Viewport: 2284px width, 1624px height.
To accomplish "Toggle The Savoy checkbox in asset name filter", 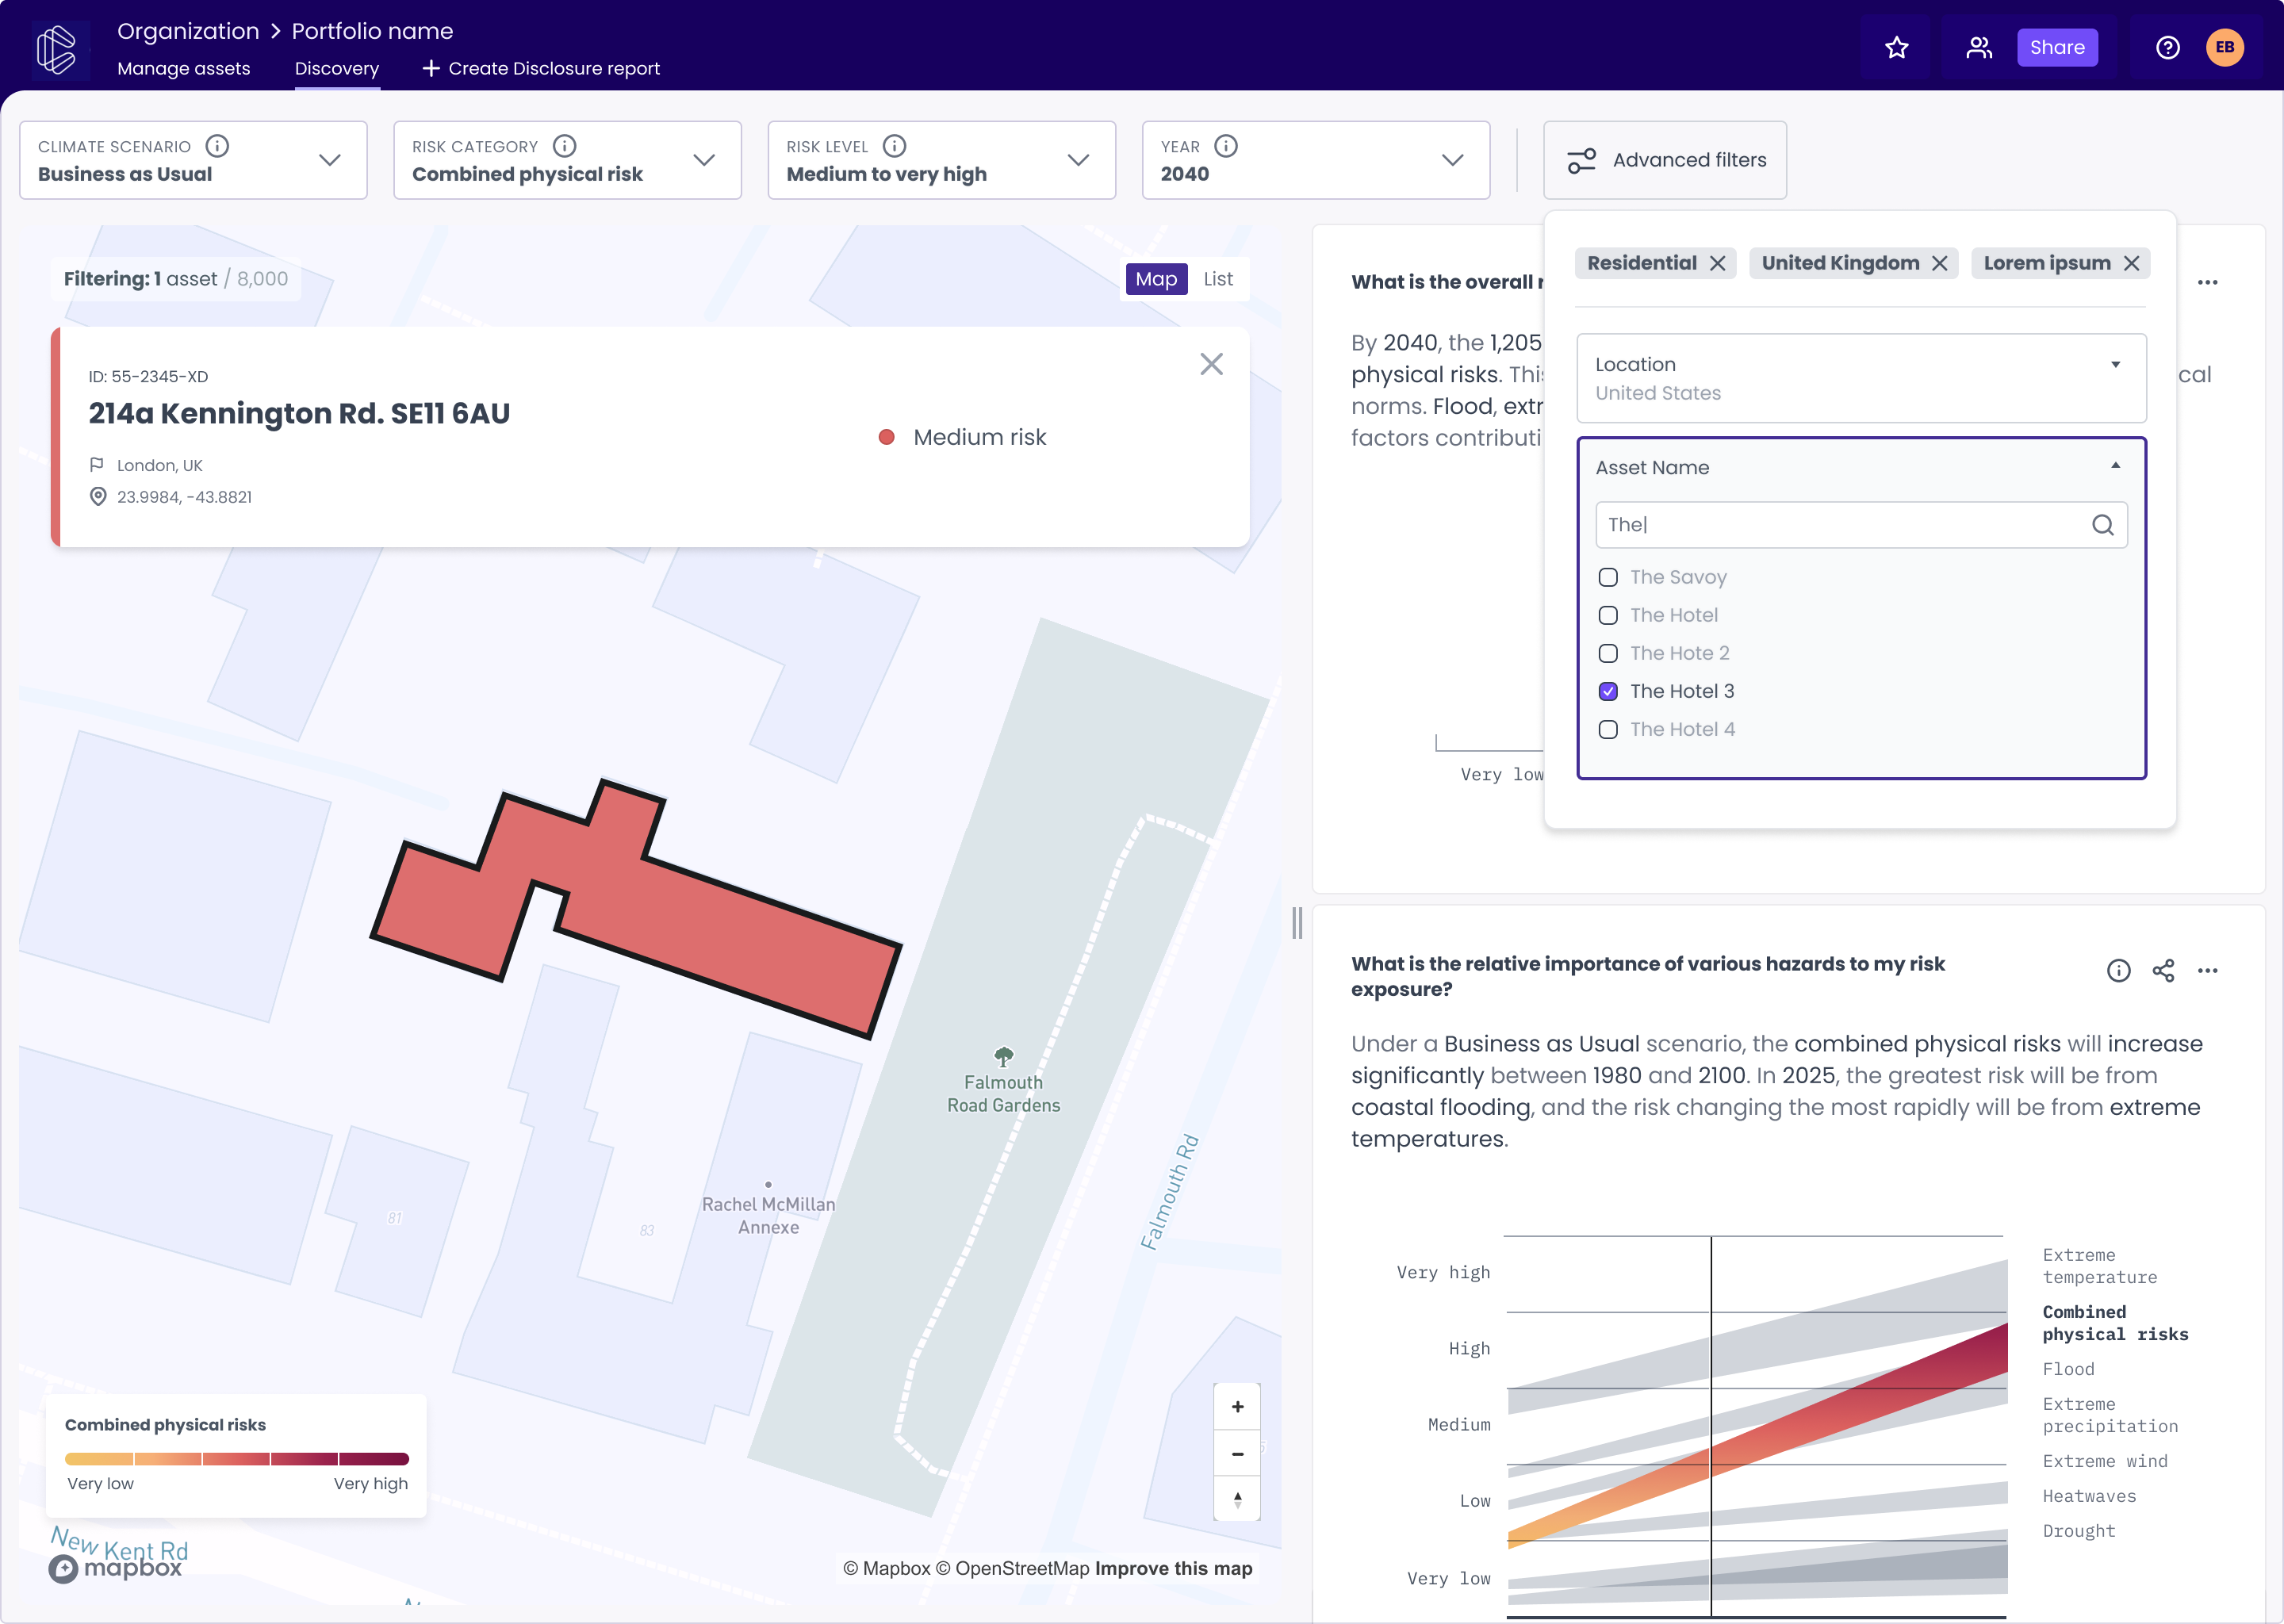I will pos(1608,576).
